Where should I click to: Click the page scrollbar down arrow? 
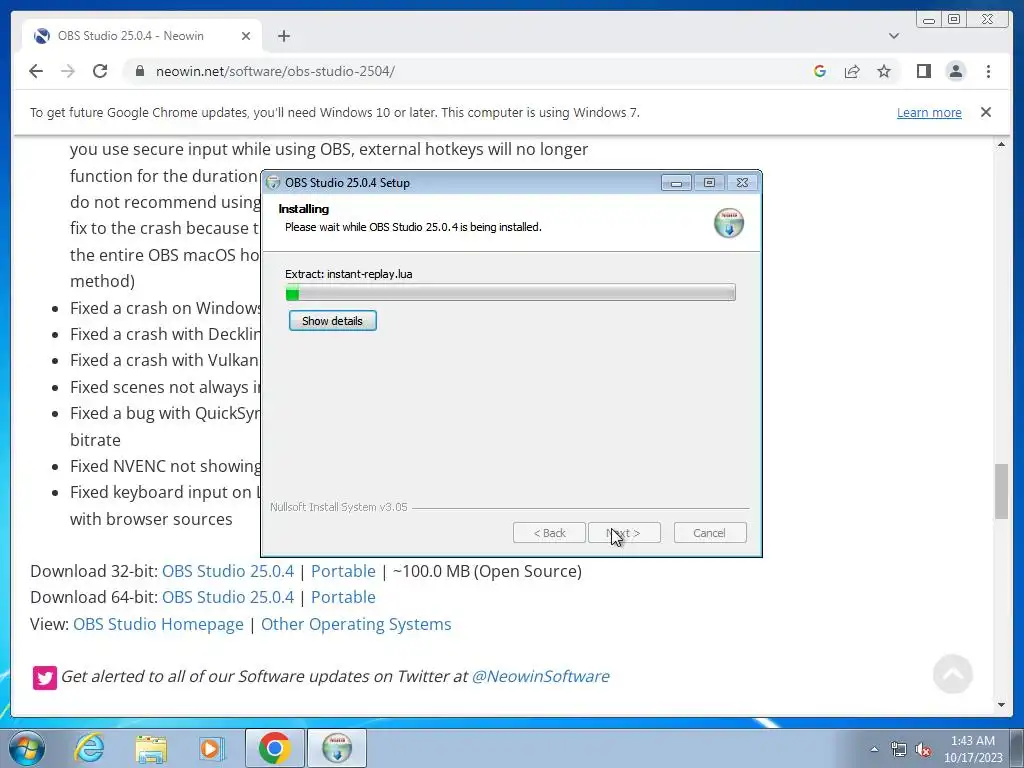(1001, 705)
